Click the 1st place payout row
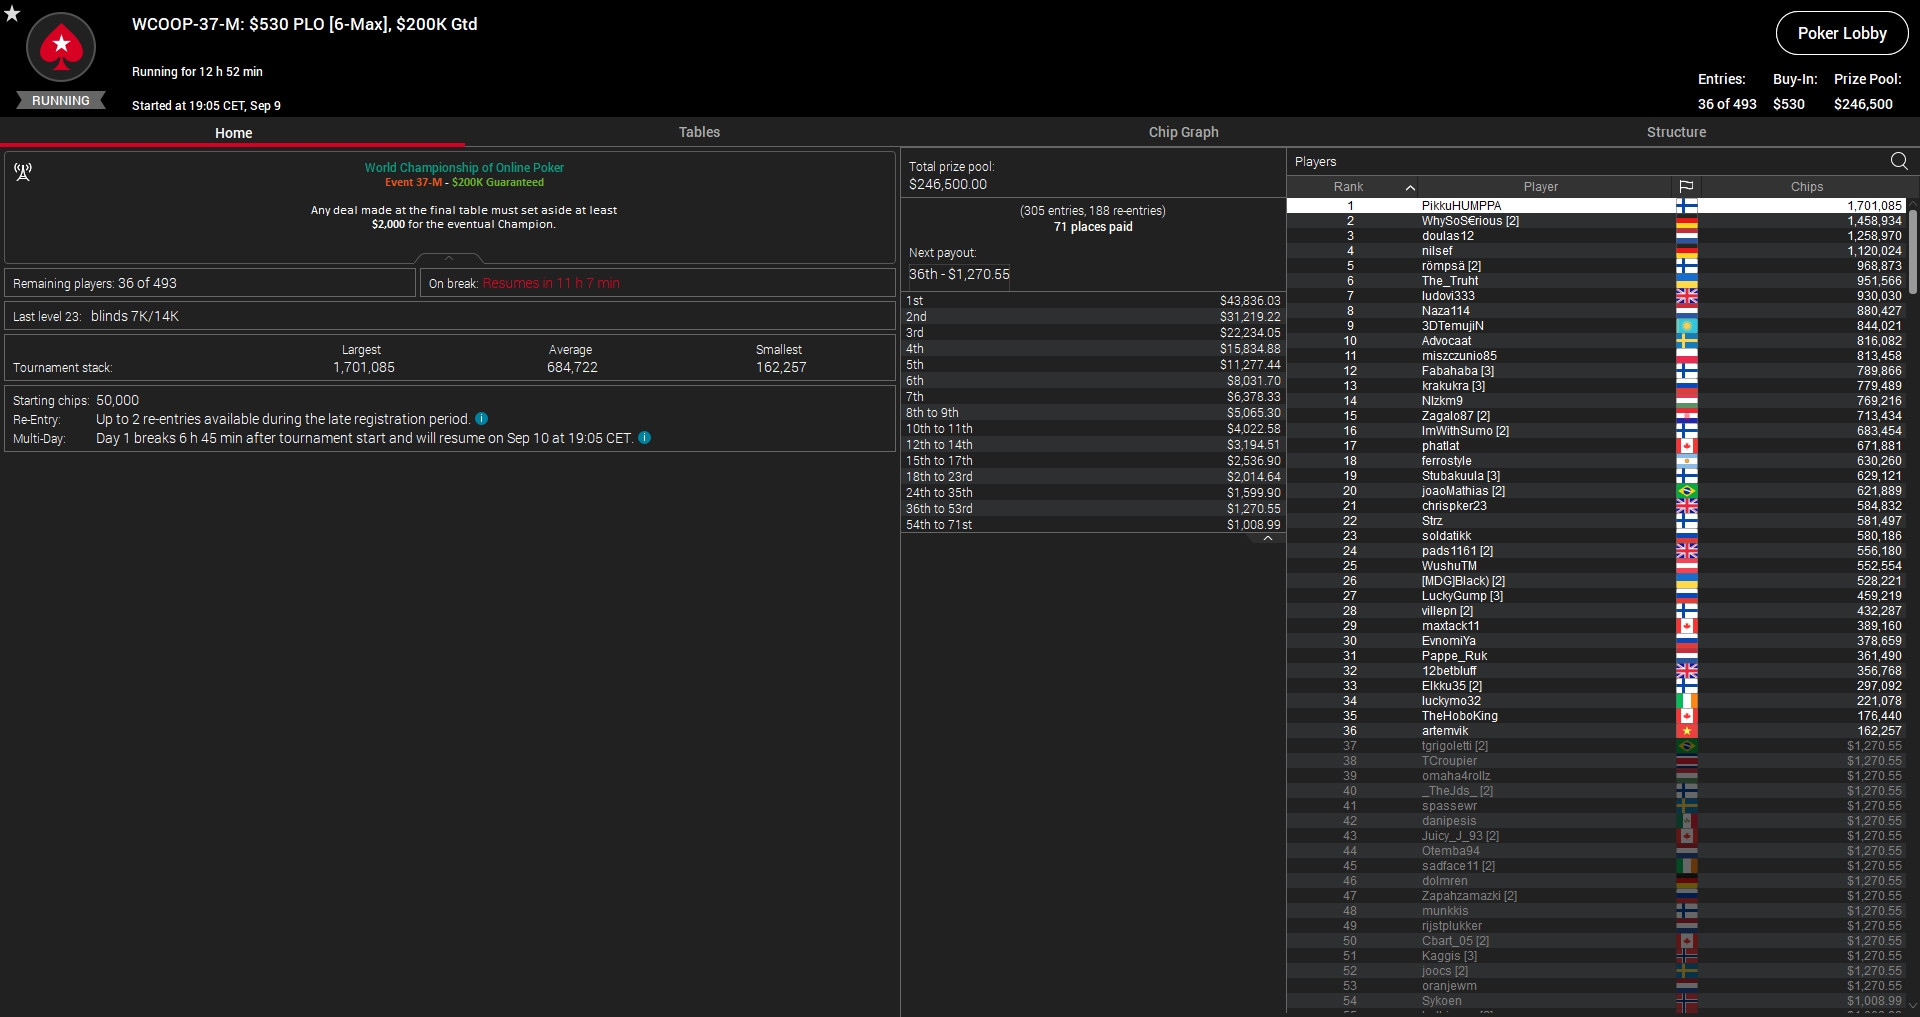The width and height of the screenshot is (1920, 1017). click(1093, 301)
